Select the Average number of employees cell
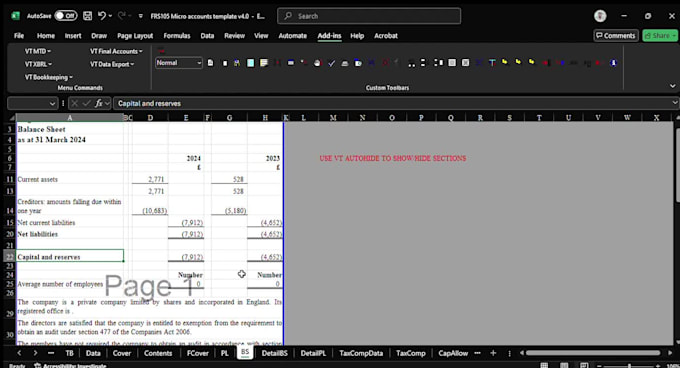Viewport: 680px width, 368px height. tap(70, 284)
